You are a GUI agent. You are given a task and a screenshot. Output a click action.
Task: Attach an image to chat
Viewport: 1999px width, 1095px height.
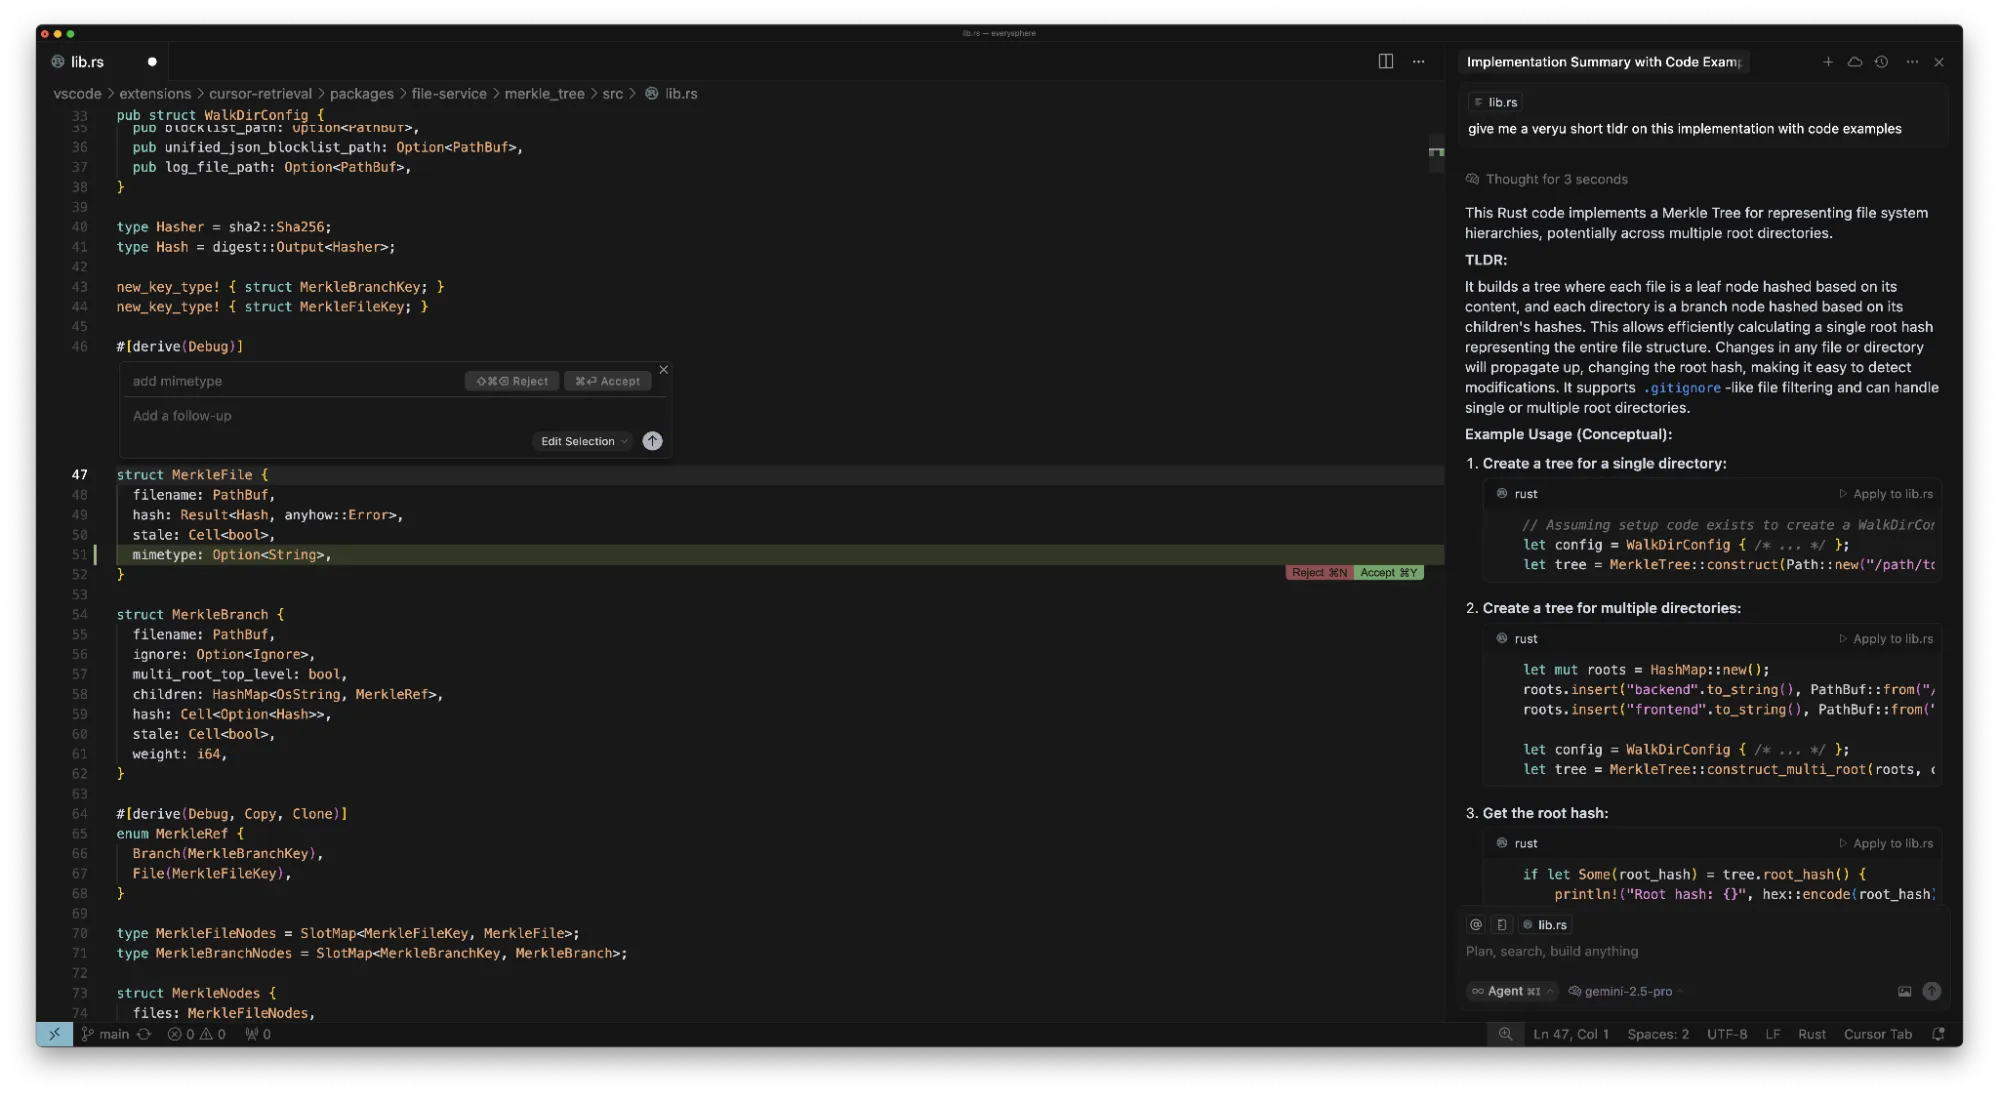pos(1904,991)
